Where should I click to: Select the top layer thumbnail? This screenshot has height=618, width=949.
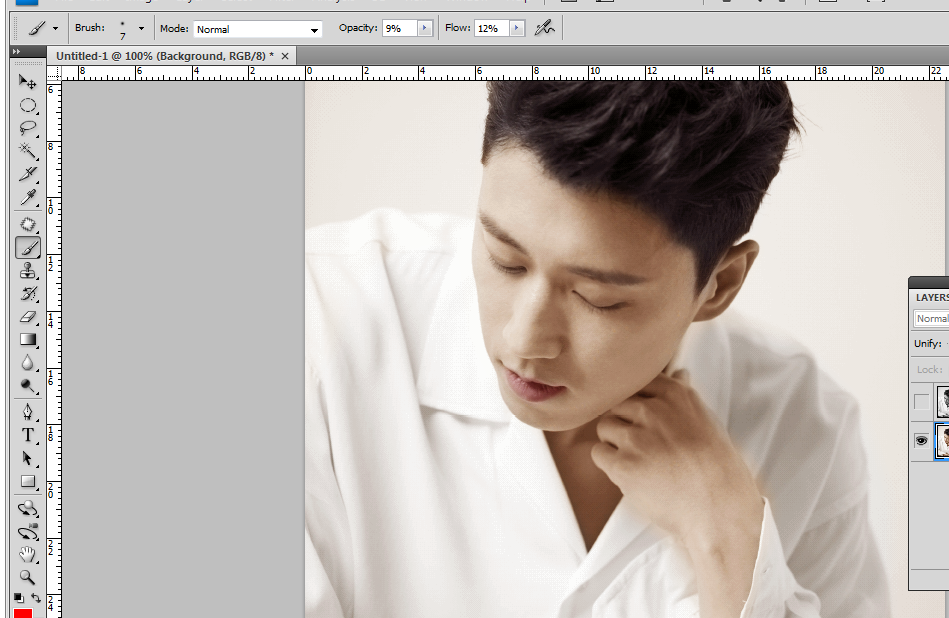[943, 401]
